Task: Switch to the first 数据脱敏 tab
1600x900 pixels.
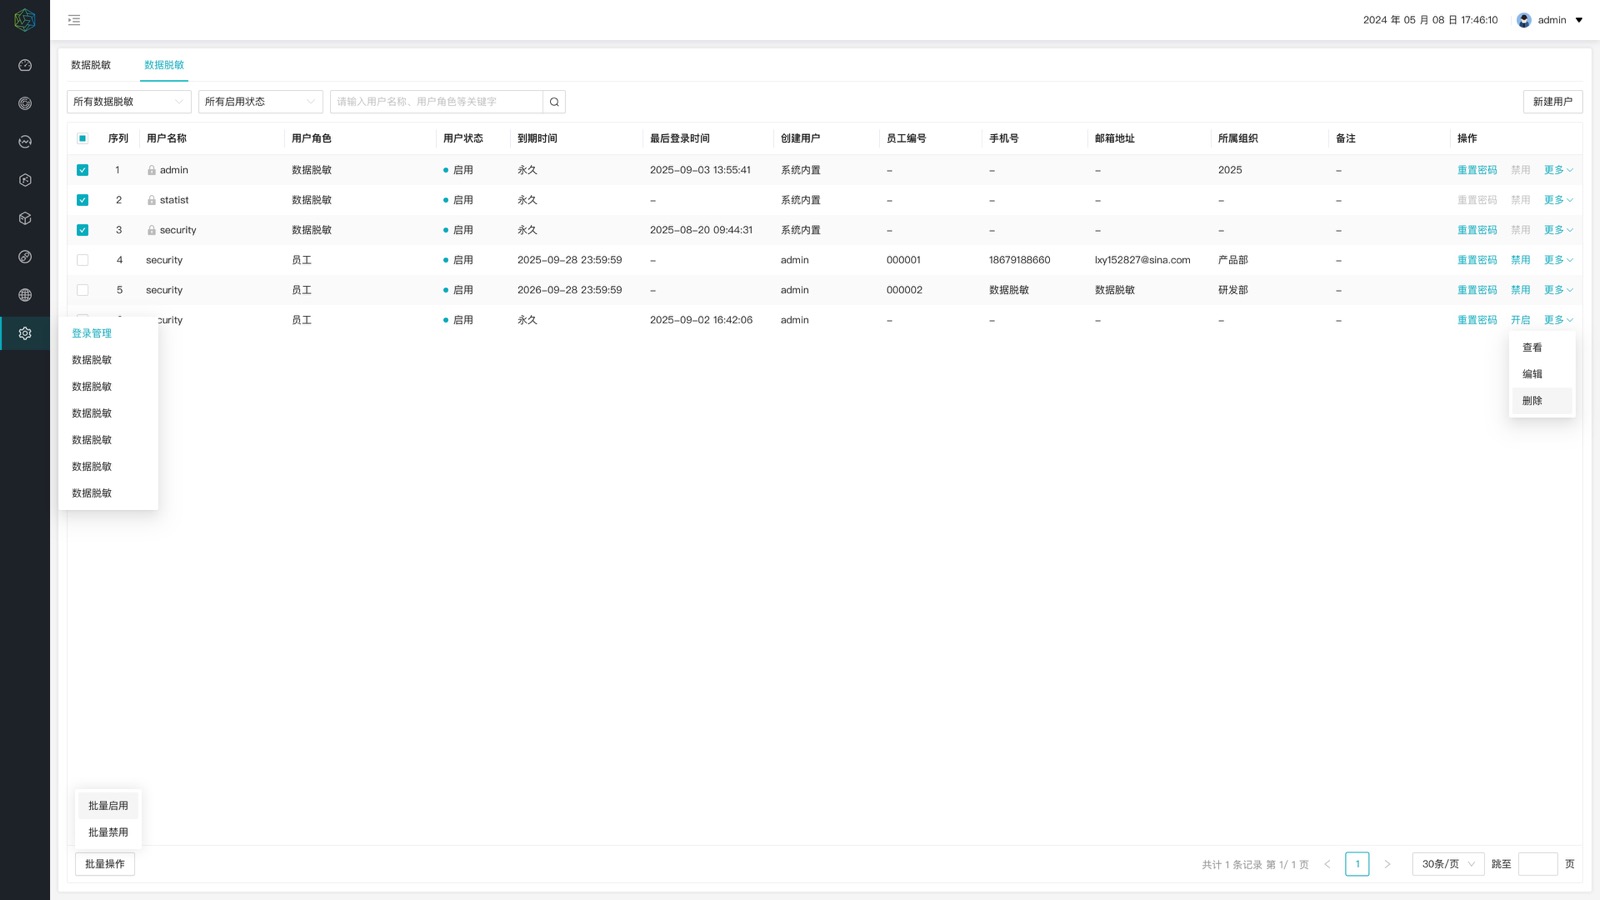Action: 91,65
